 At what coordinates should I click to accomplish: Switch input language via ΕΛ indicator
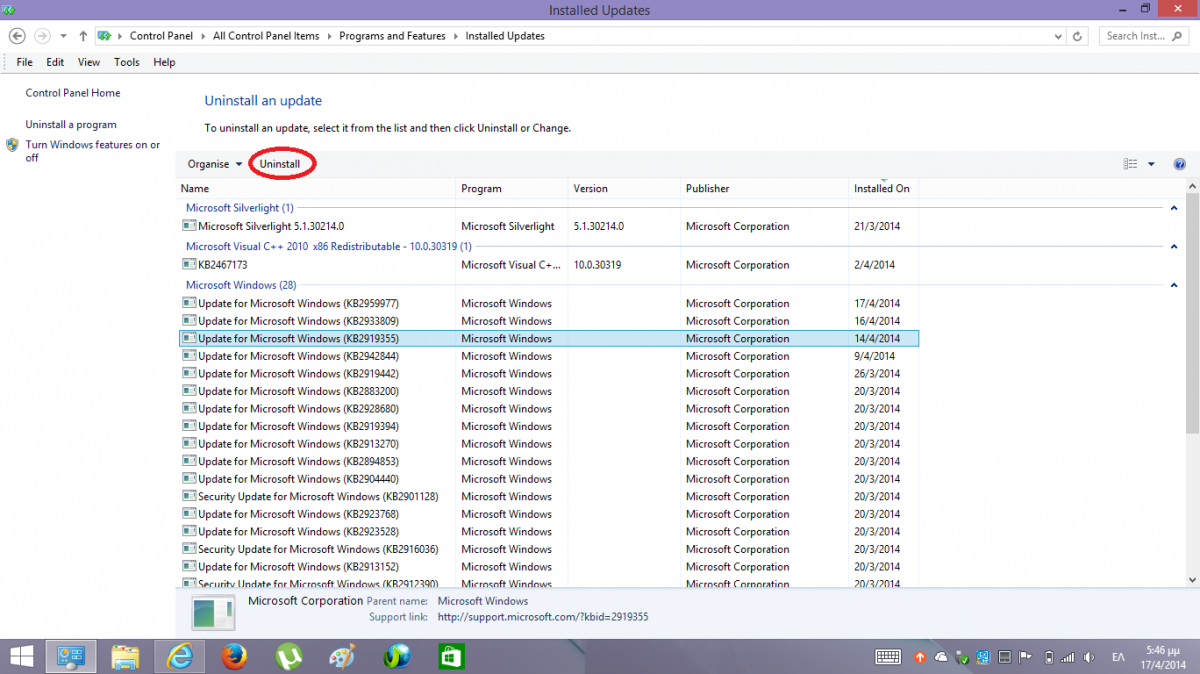[1118, 657]
